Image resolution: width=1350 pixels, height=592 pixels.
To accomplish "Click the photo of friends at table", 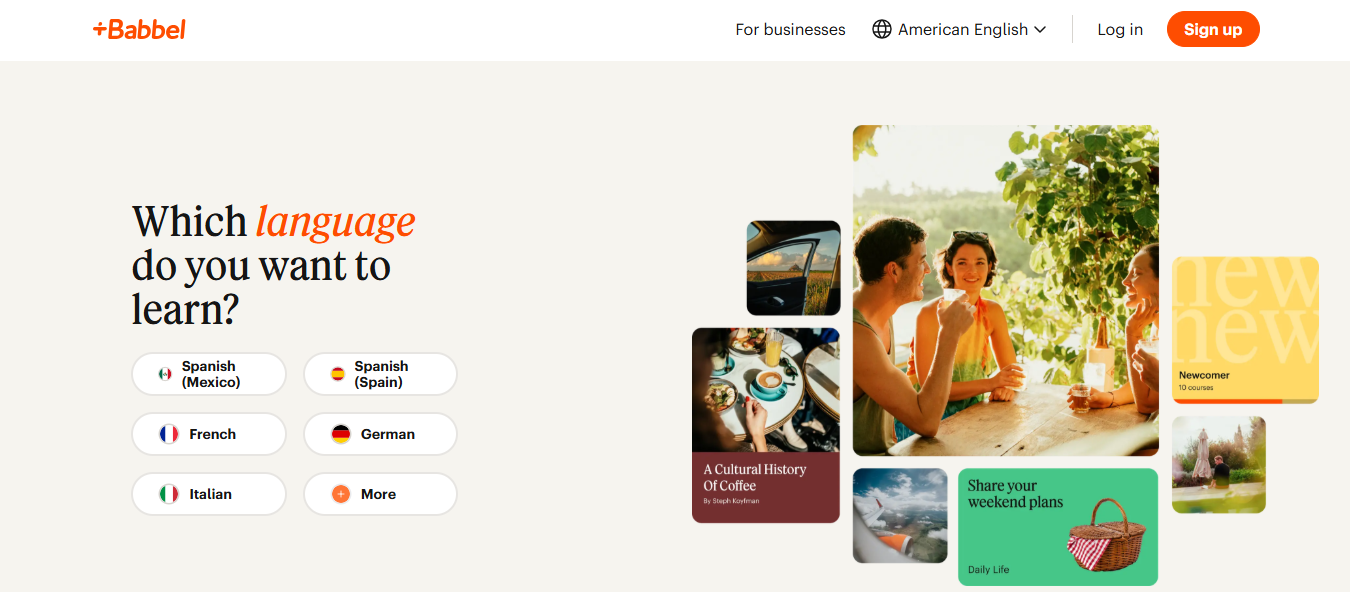I will click(x=1006, y=290).
